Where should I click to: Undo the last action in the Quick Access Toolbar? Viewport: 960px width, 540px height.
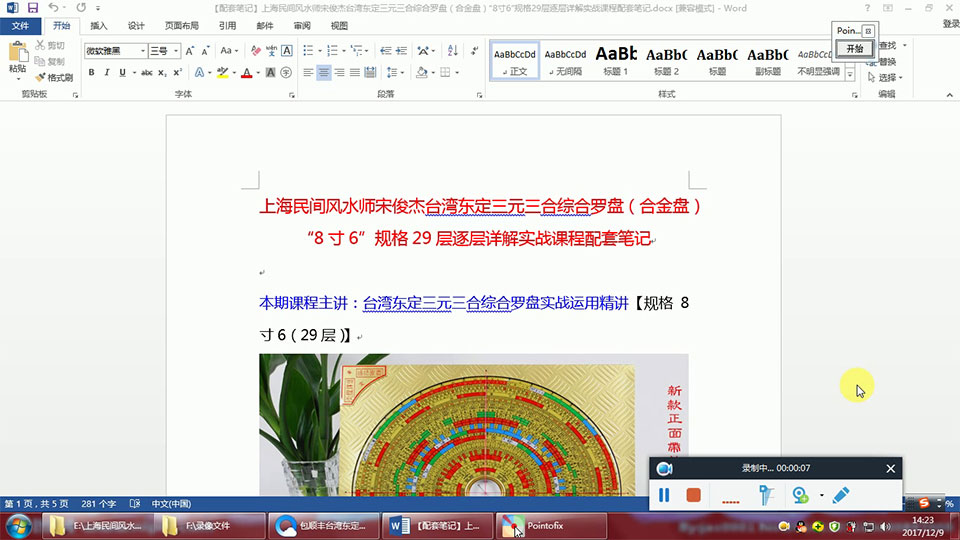(x=53, y=8)
